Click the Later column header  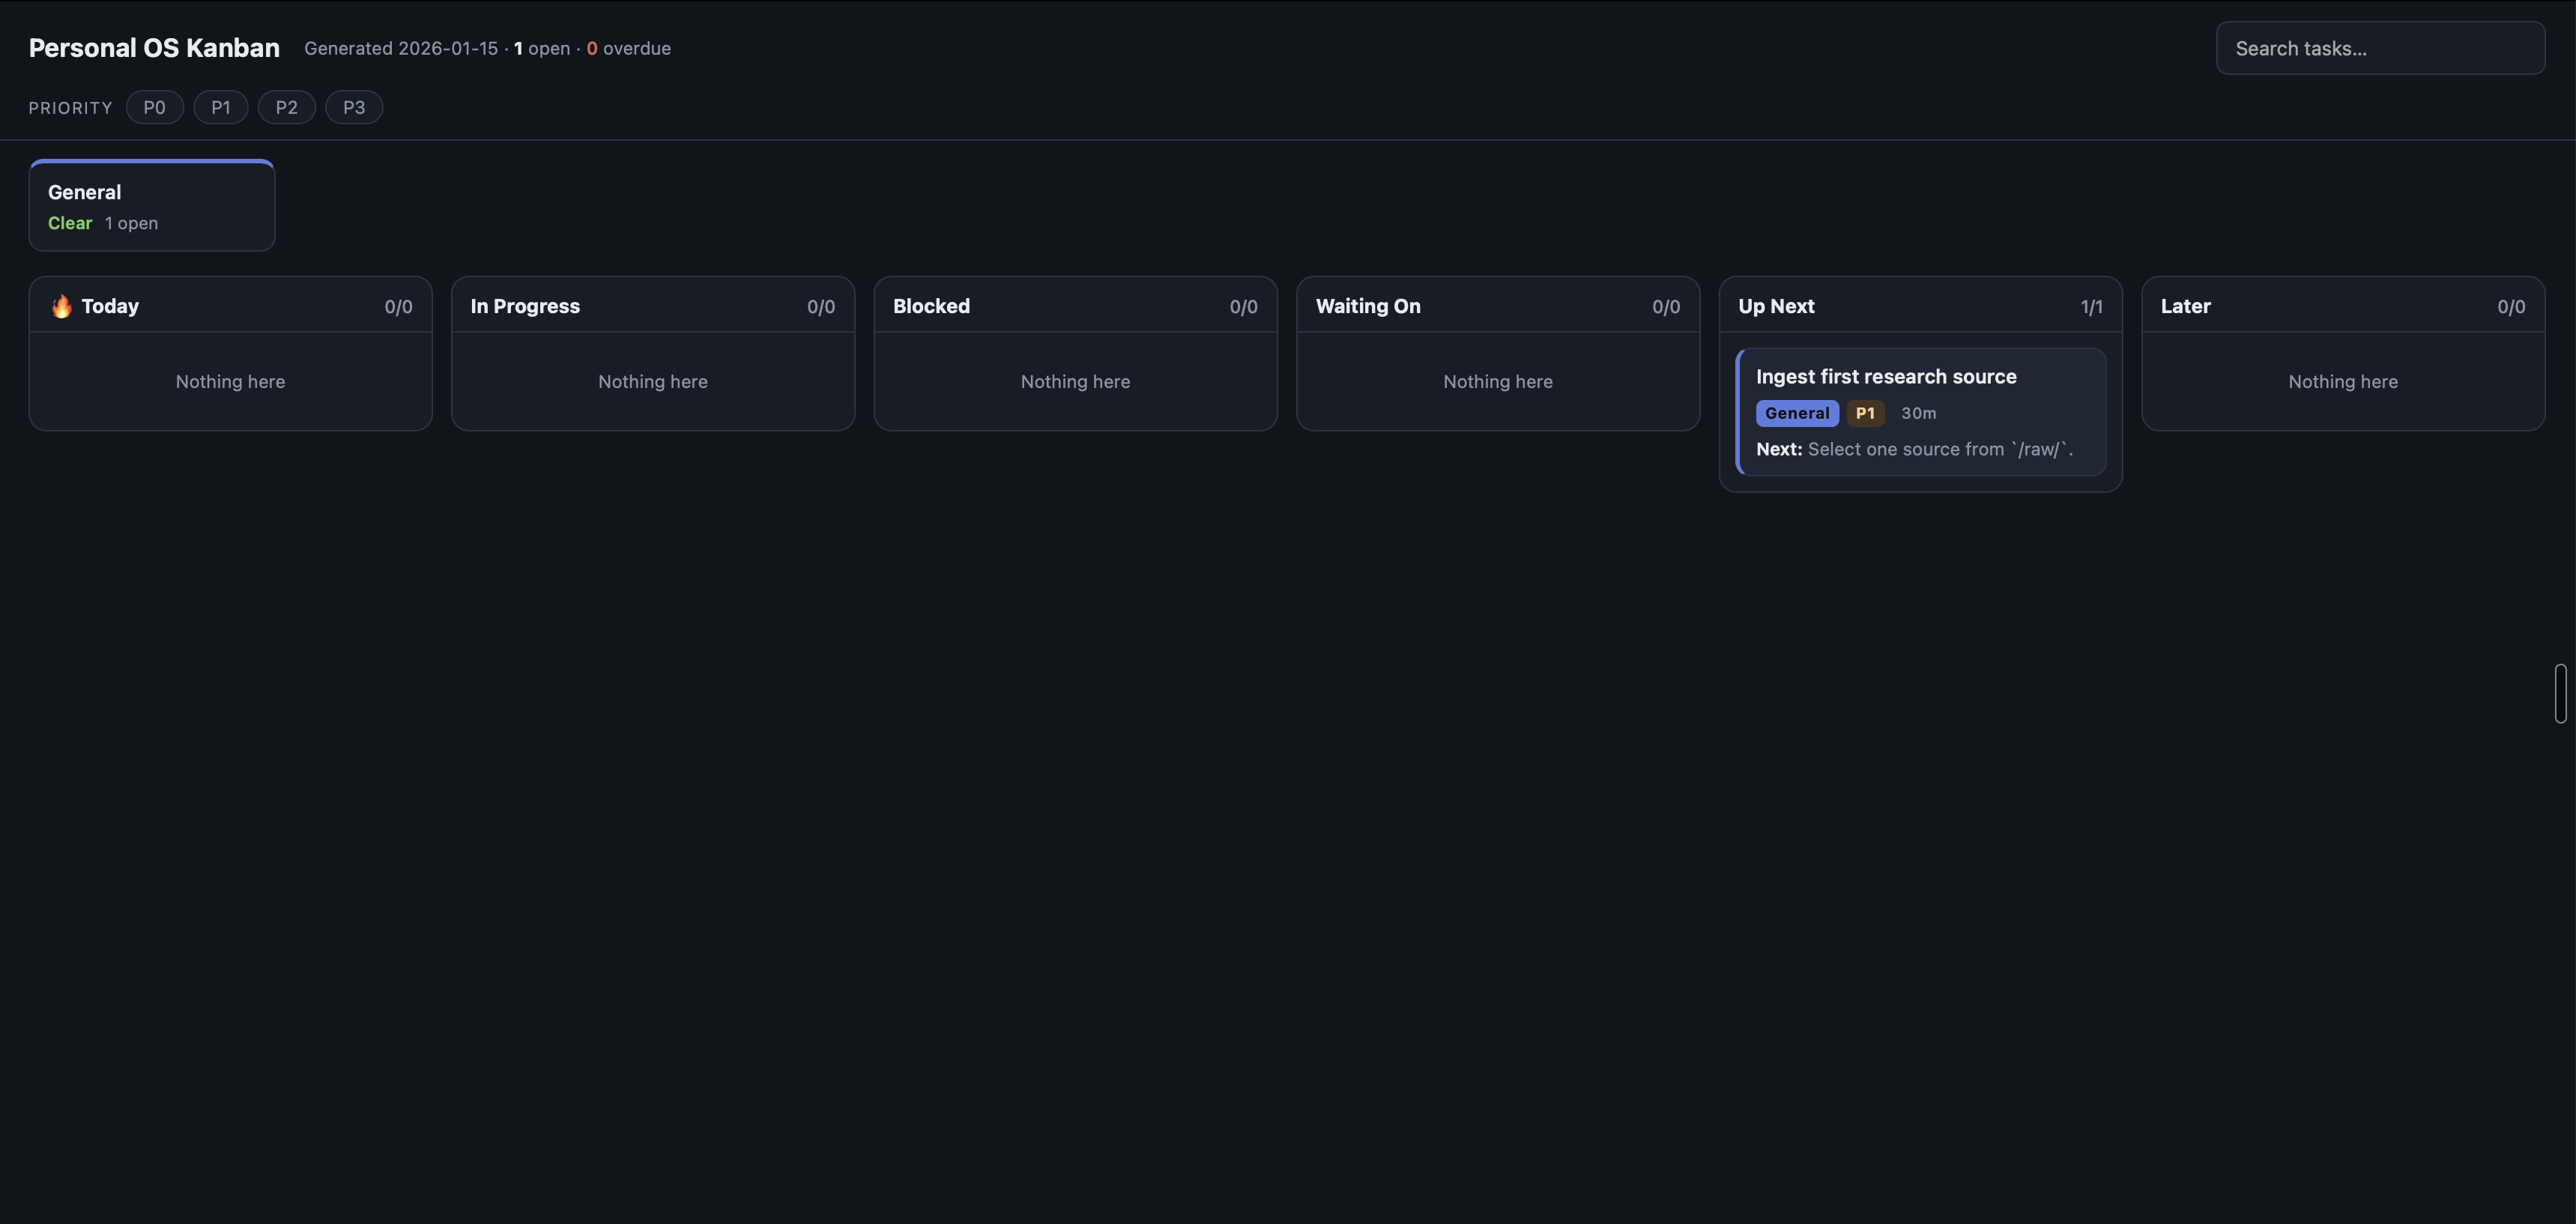[x=2343, y=306]
